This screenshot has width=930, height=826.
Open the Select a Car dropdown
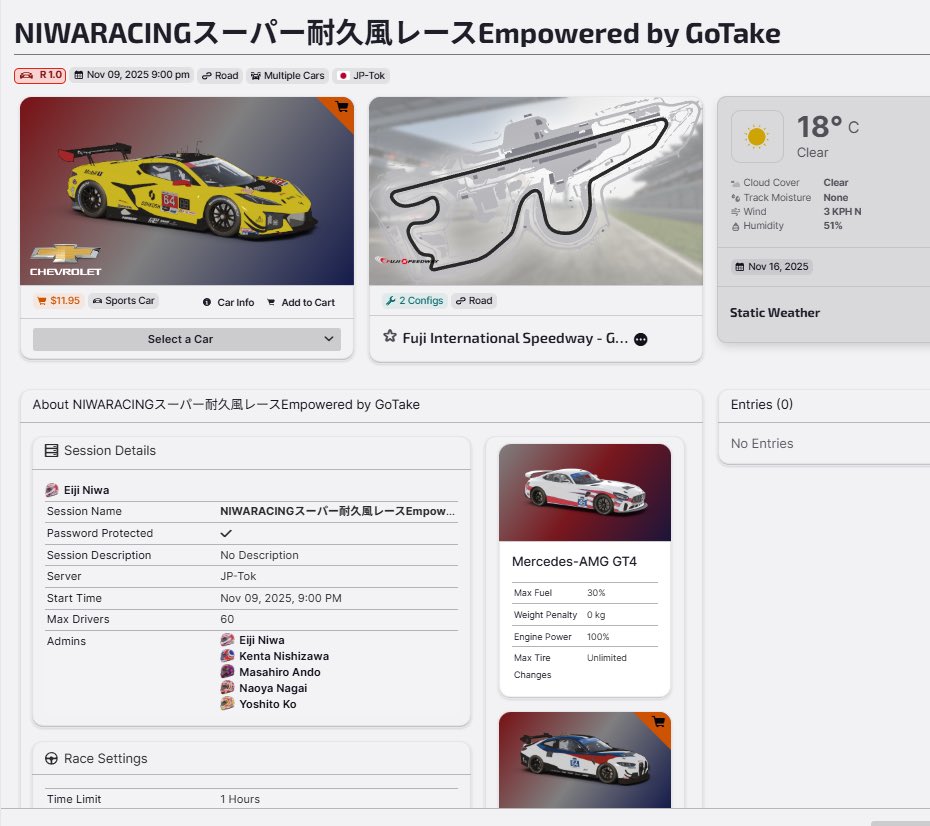point(187,339)
